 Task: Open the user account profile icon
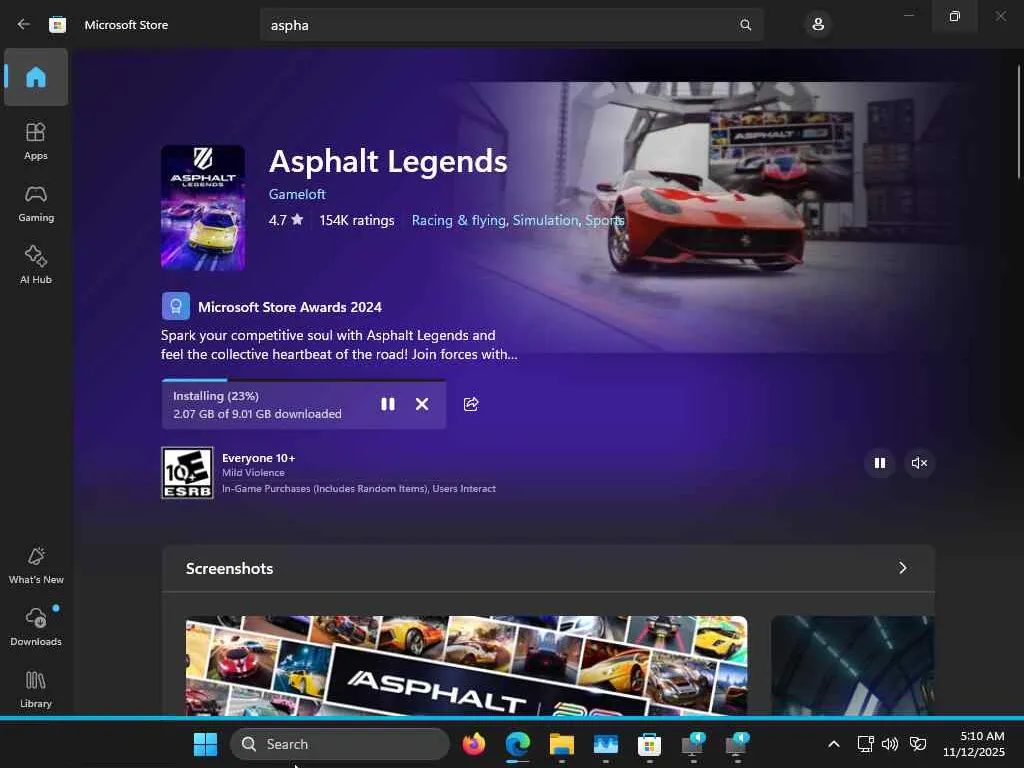click(818, 25)
